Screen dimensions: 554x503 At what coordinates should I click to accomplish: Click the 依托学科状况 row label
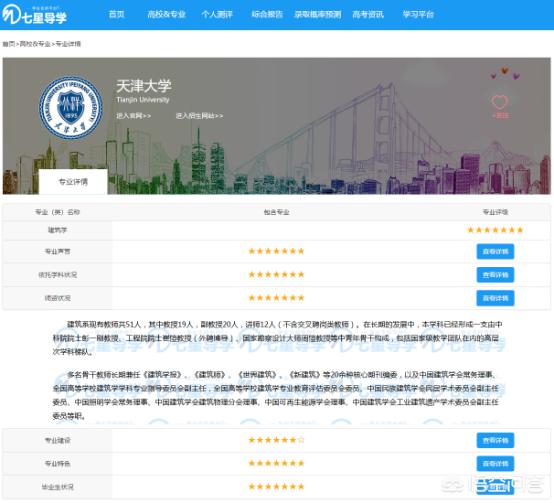tap(57, 275)
